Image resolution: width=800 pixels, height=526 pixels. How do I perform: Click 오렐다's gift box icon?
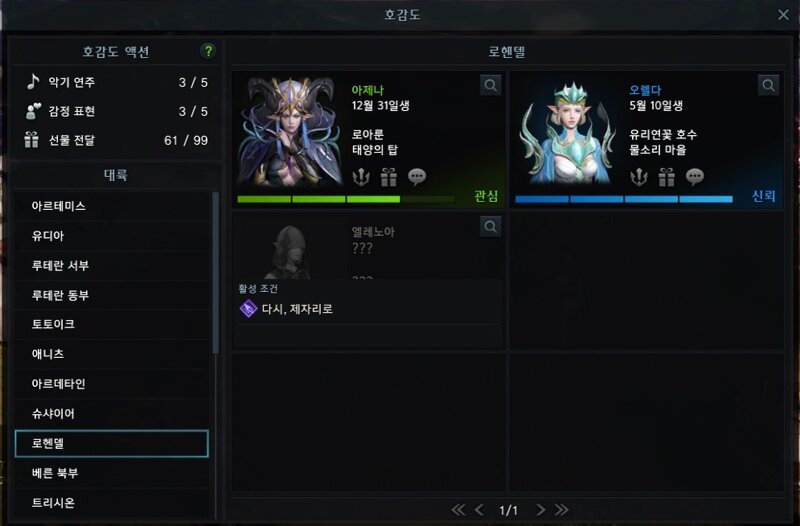[666, 177]
